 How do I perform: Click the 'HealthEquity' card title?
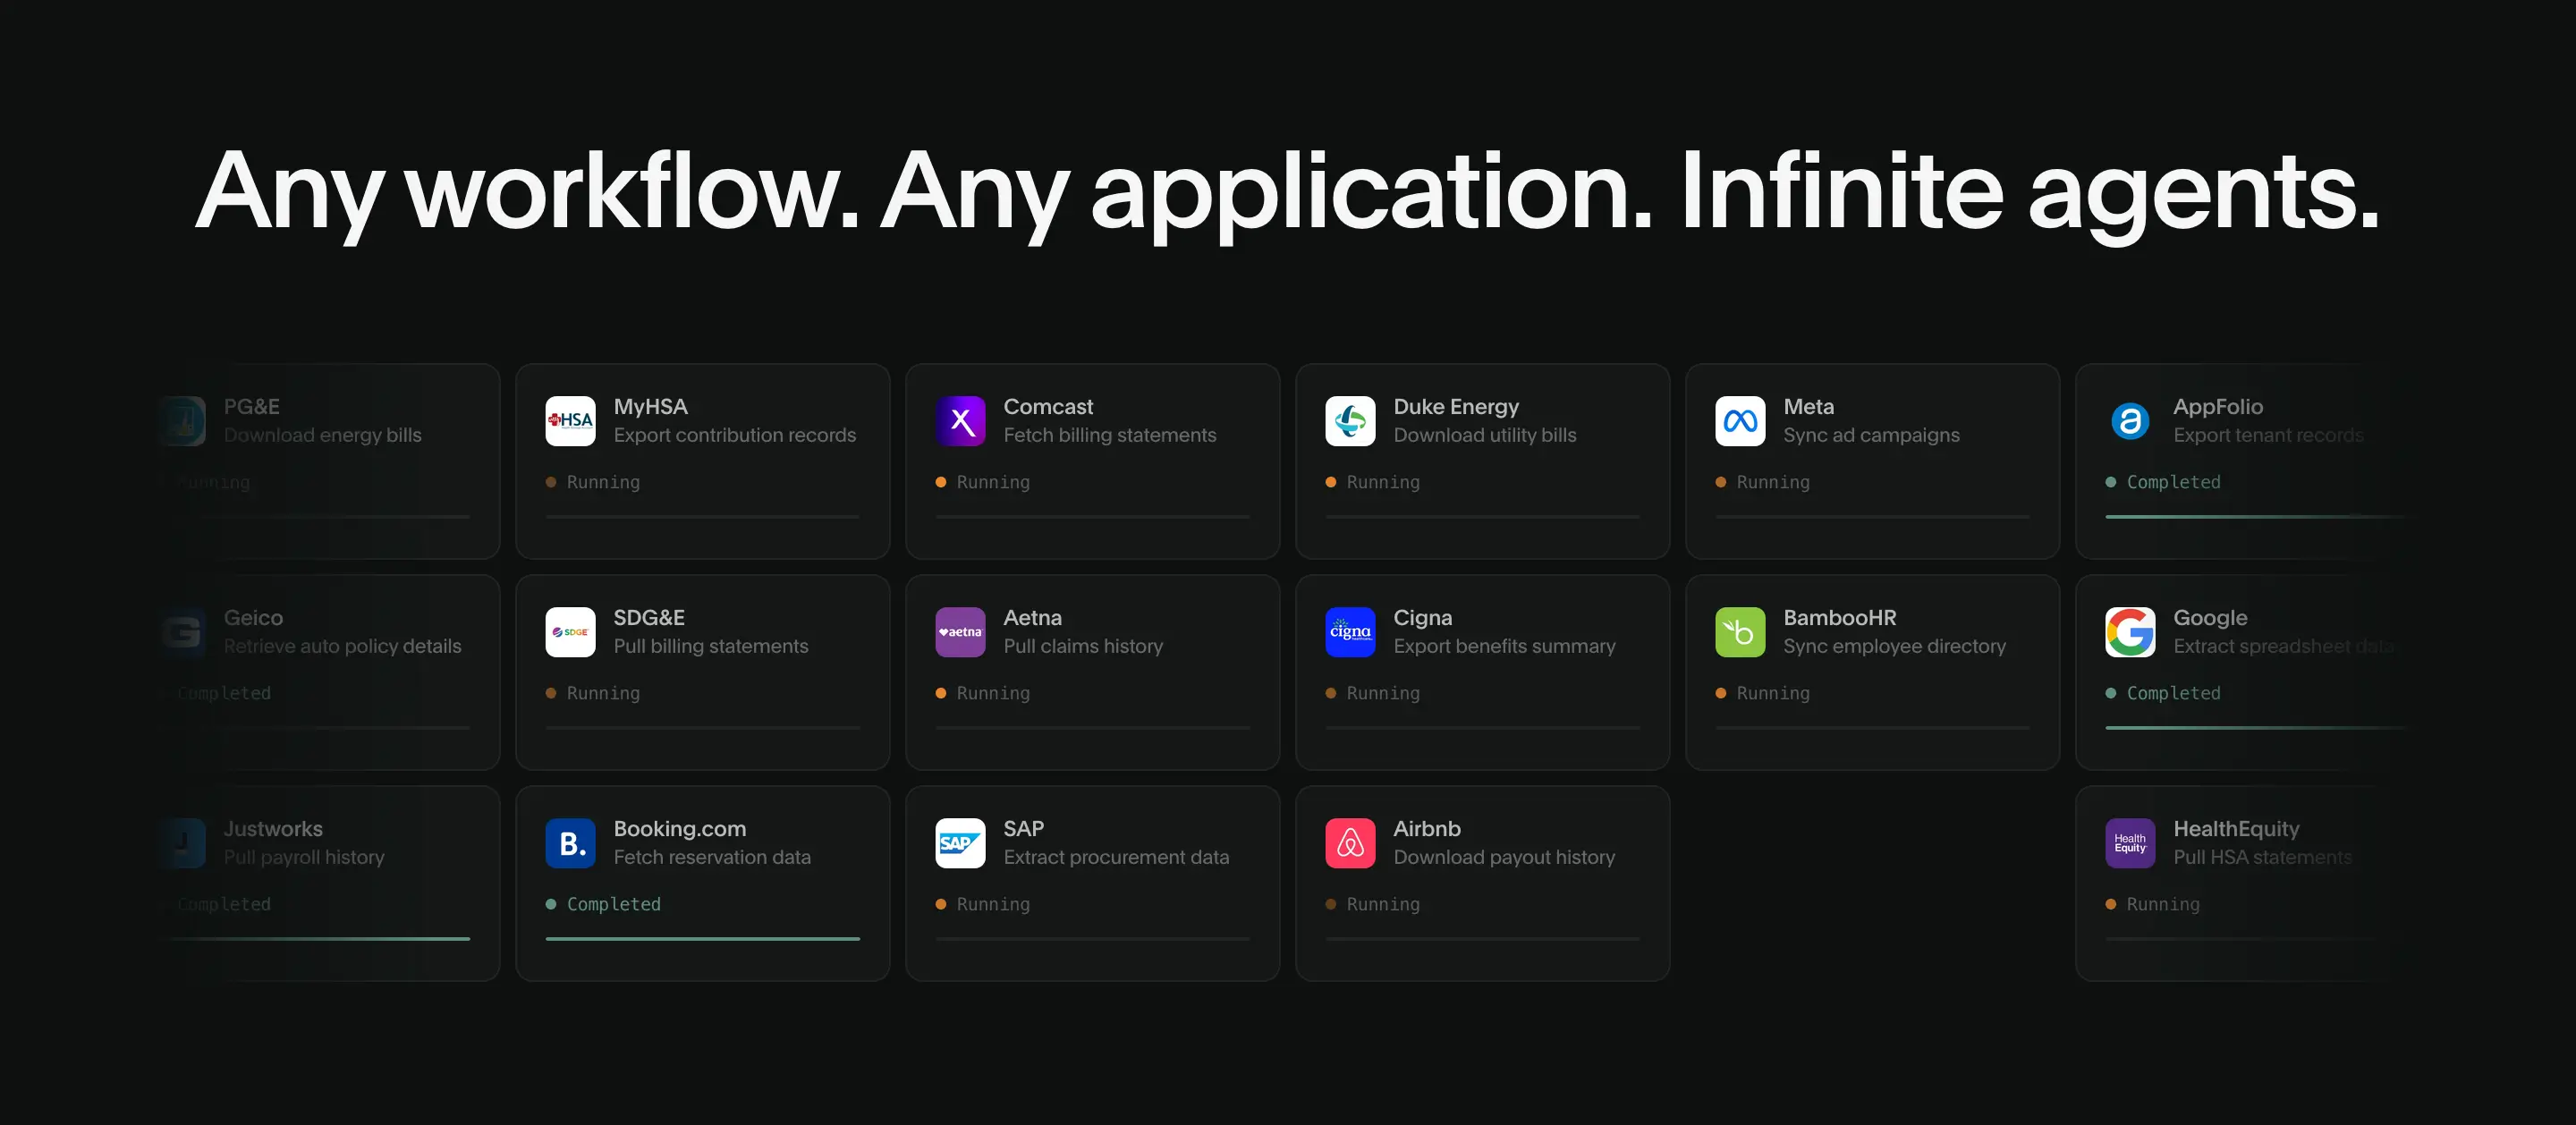click(x=2236, y=829)
